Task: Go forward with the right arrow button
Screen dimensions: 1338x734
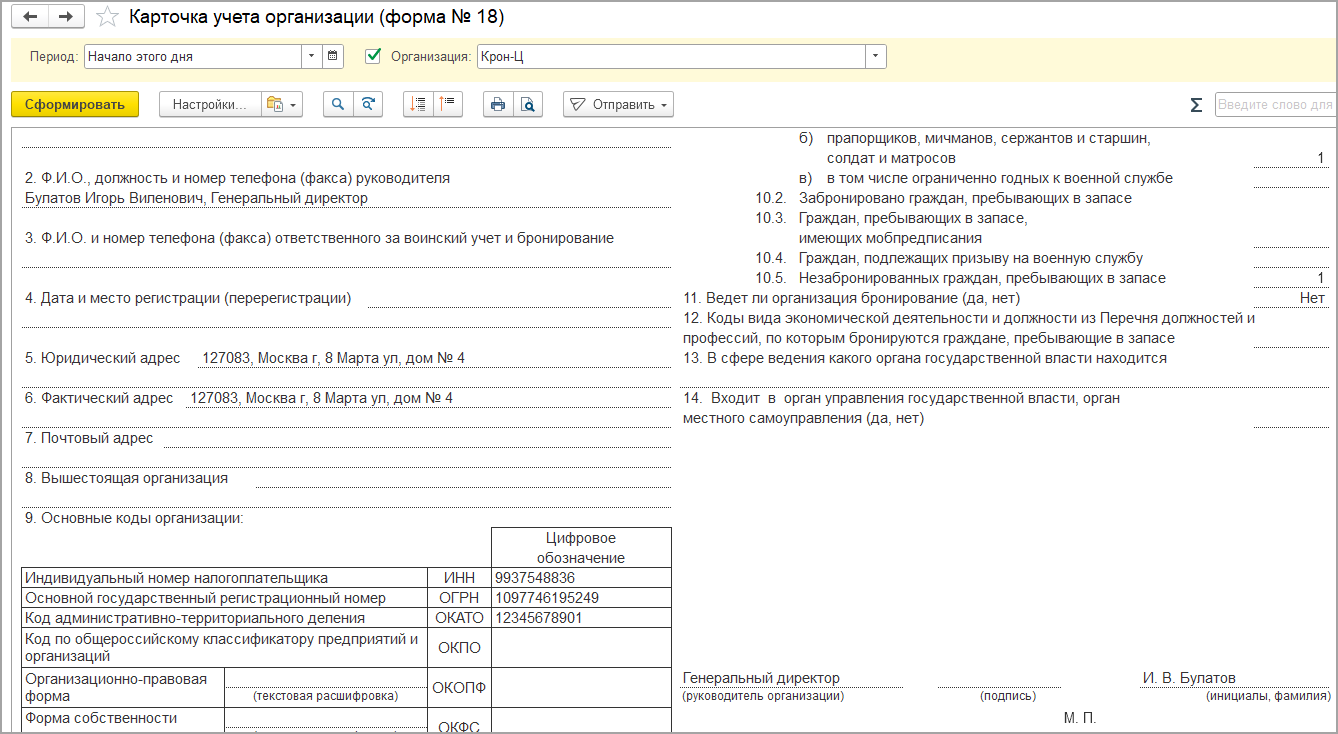Action: click(x=66, y=17)
